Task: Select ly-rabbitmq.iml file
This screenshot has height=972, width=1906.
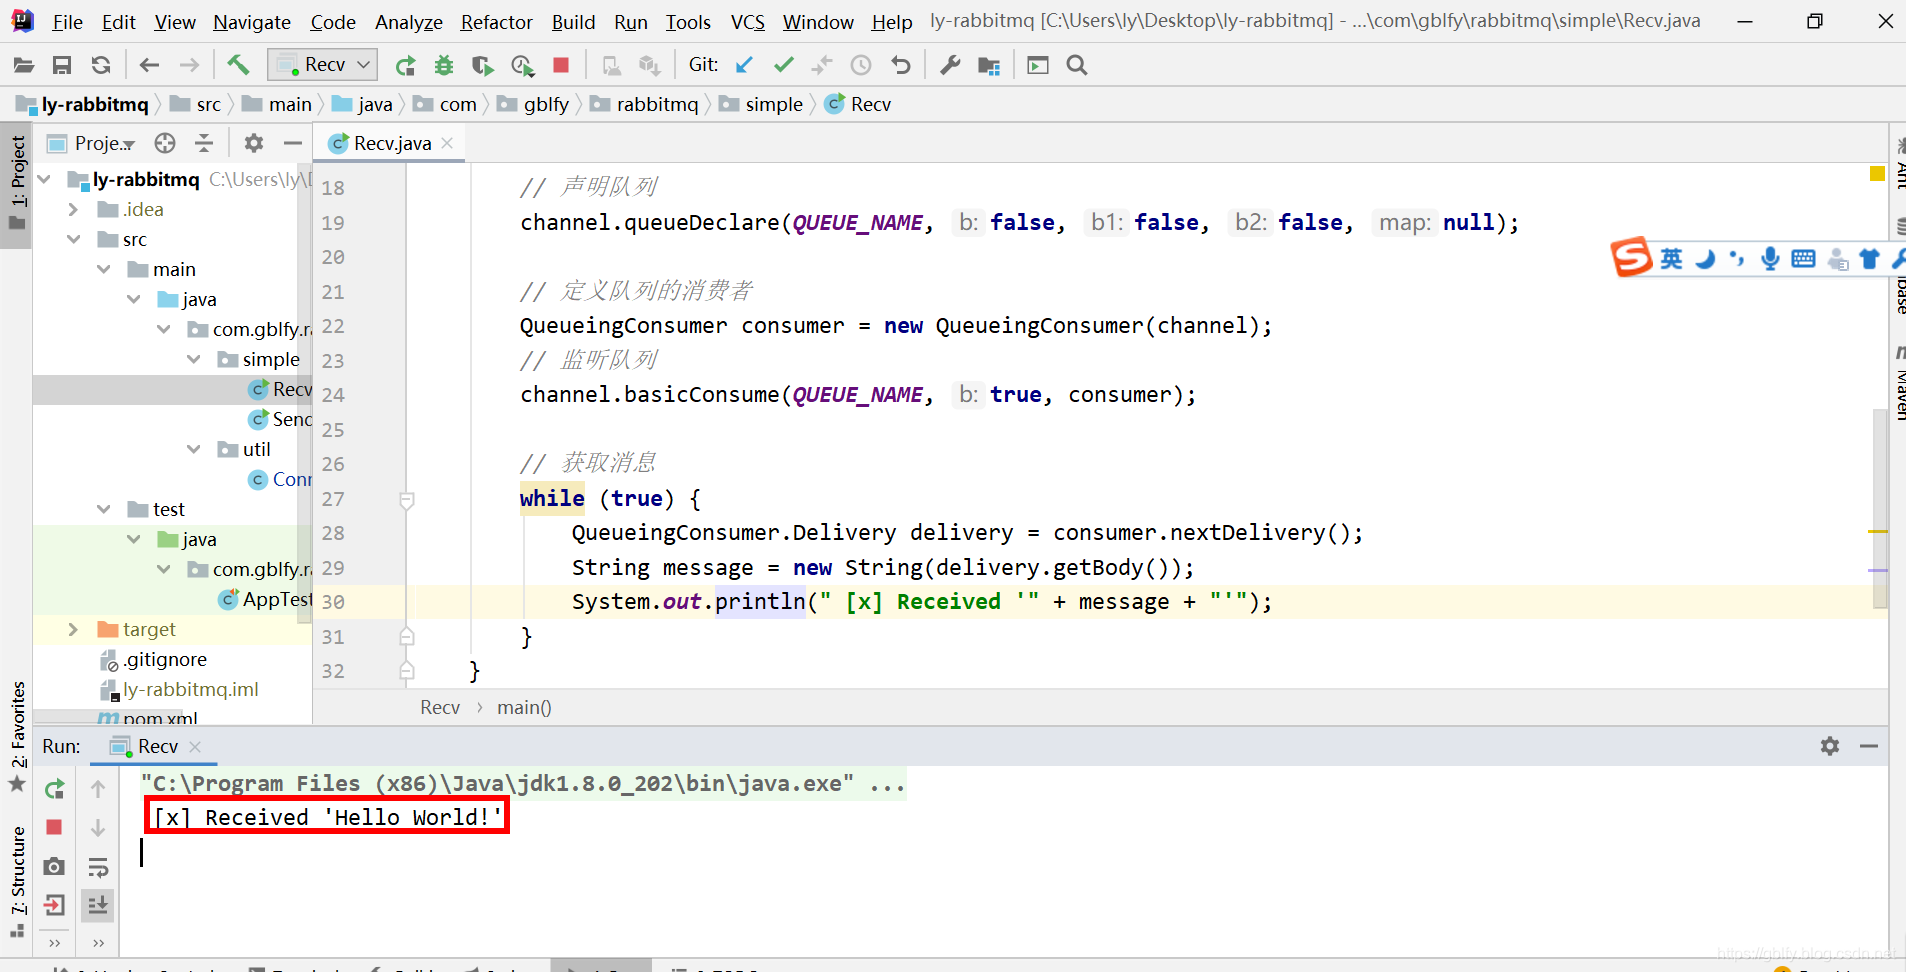Action: [x=179, y=689]
